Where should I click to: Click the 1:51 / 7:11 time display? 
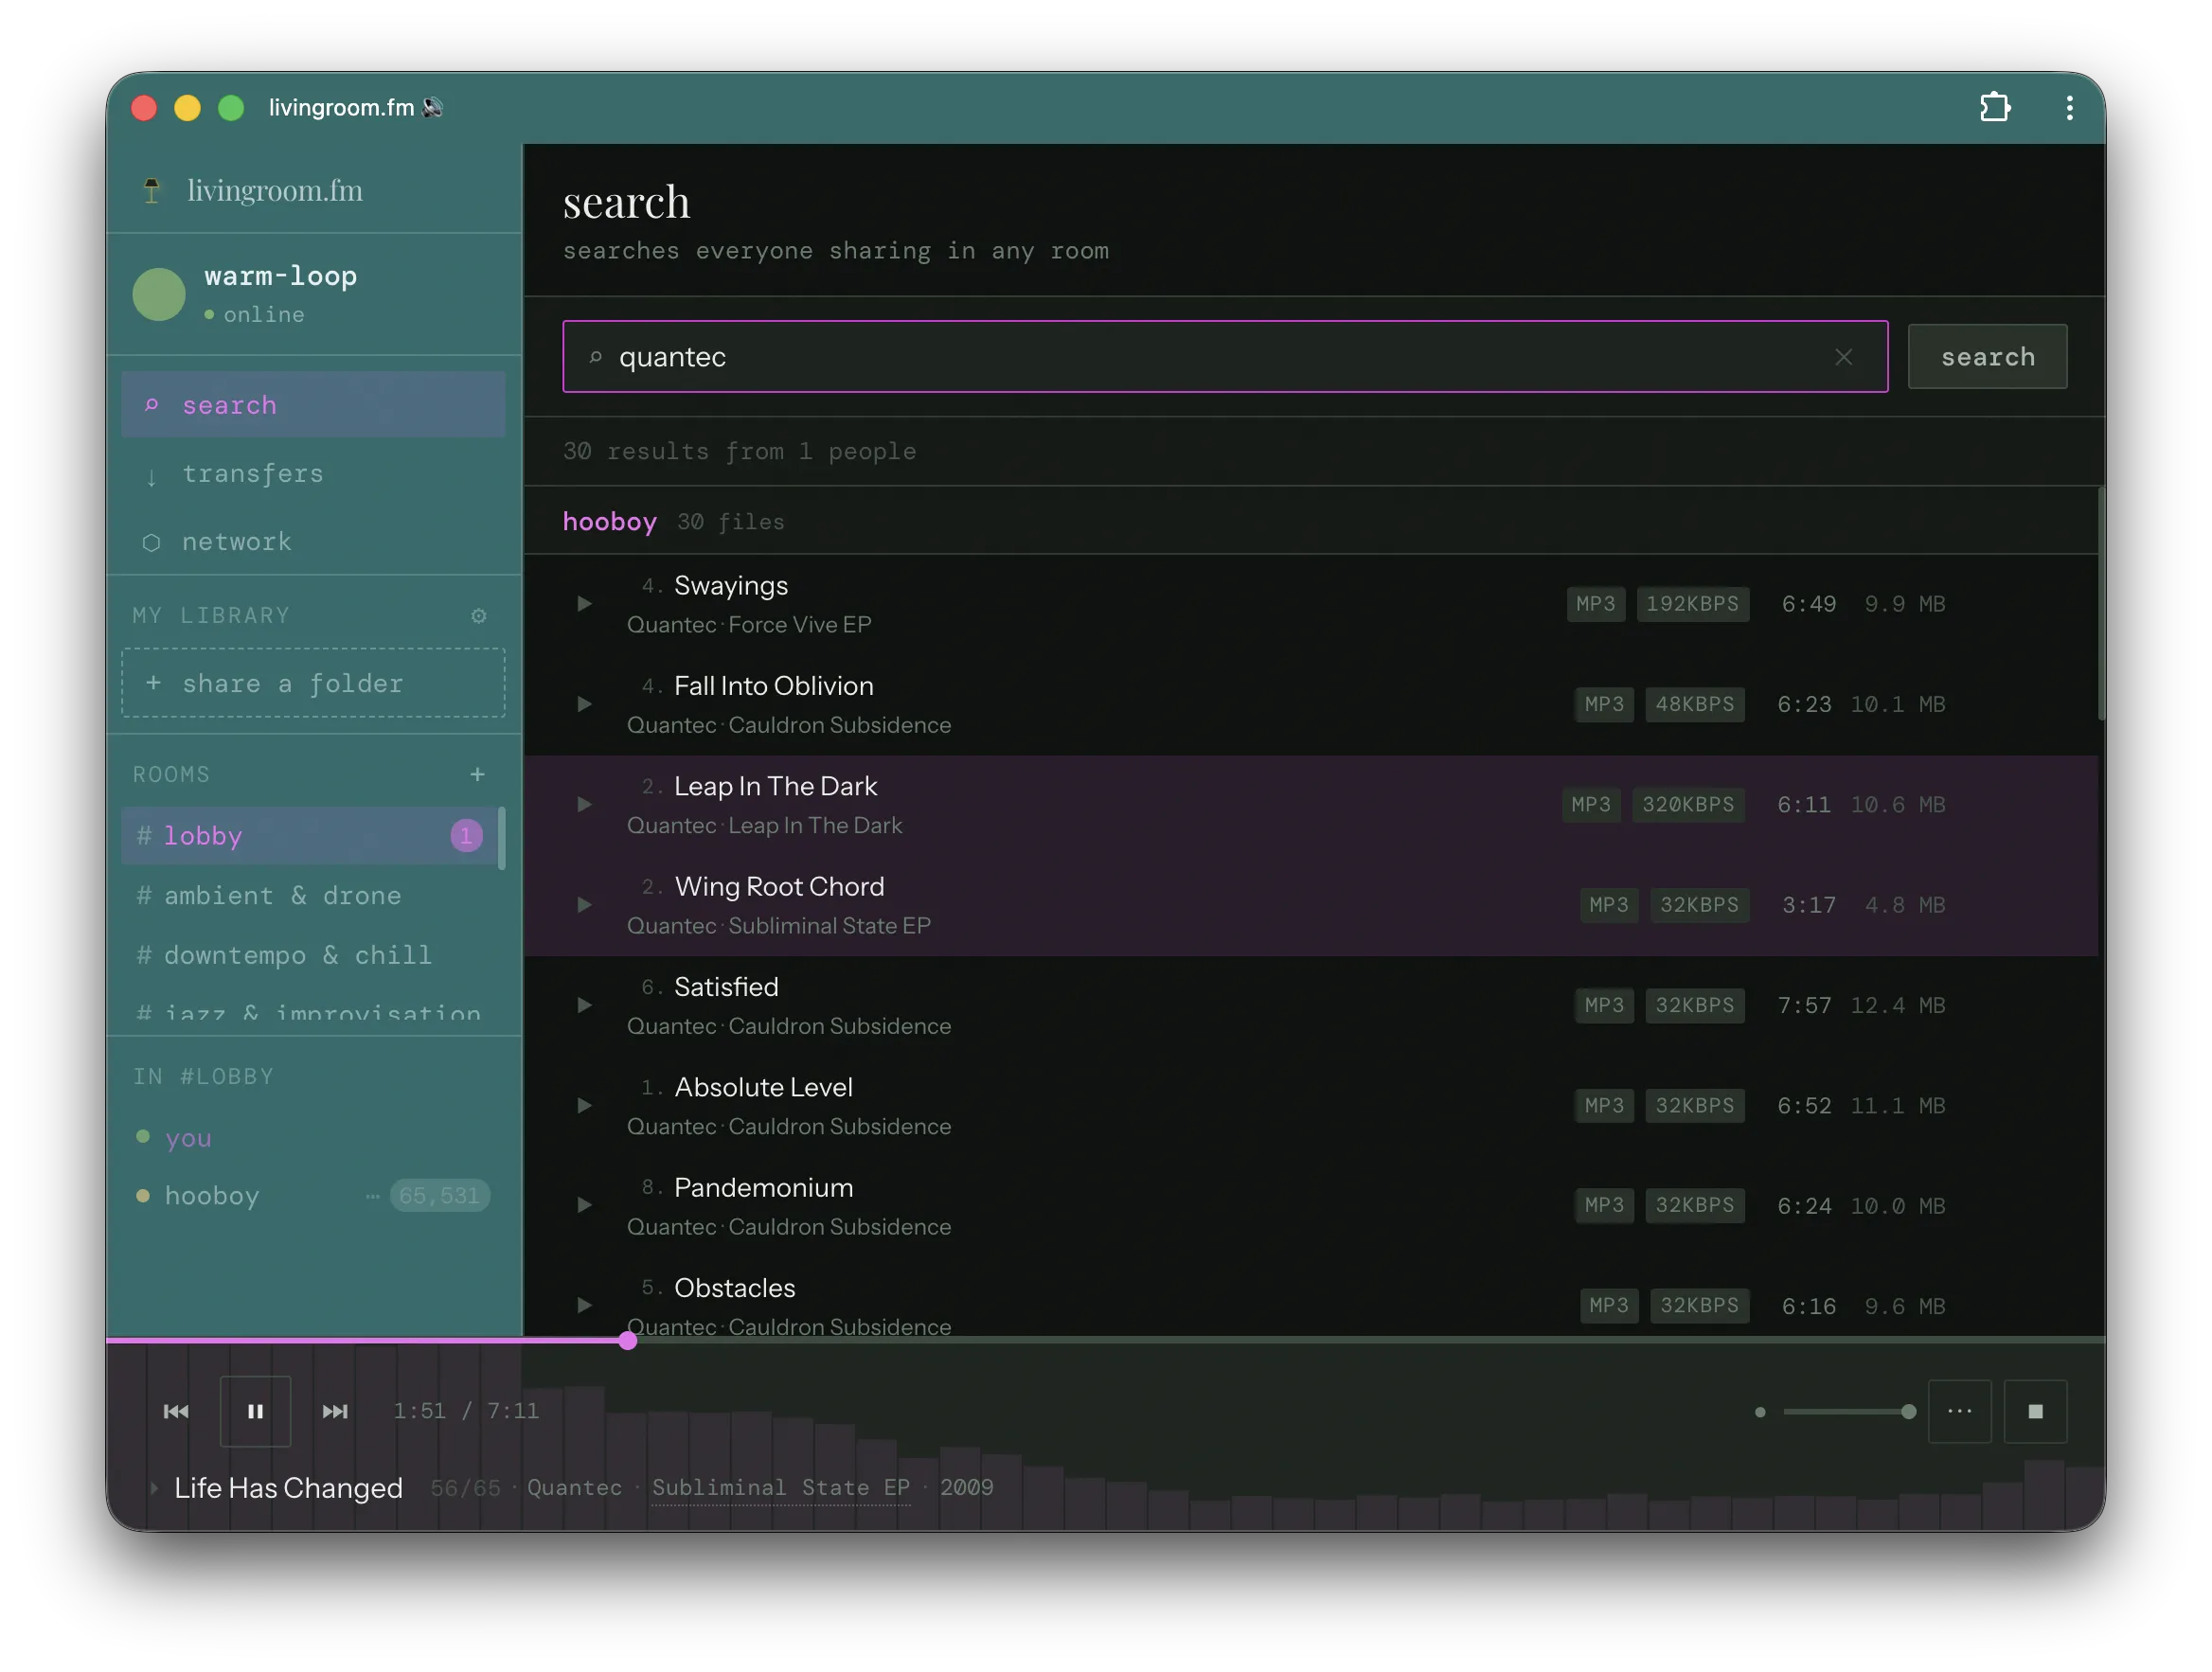click(x=466, y=1411)
